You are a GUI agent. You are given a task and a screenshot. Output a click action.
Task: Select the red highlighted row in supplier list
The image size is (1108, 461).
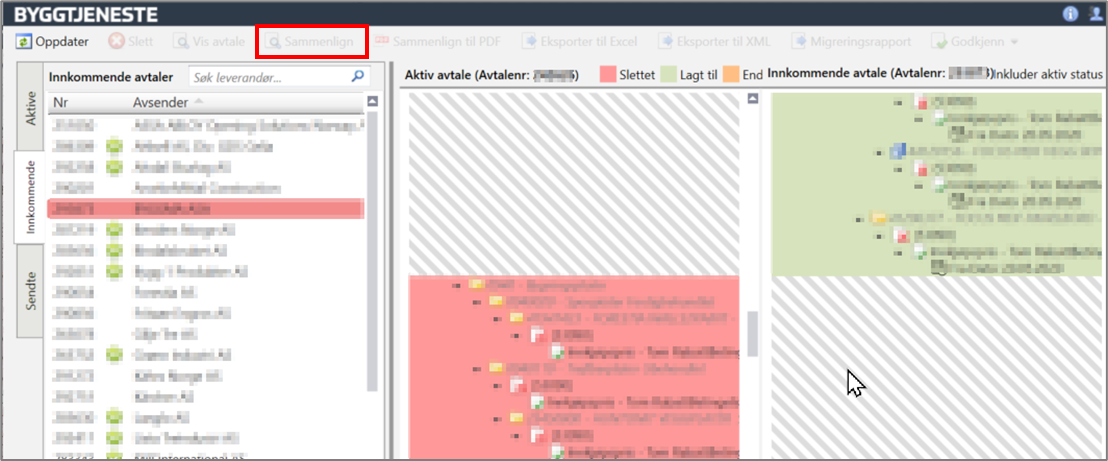coord(206,208)
